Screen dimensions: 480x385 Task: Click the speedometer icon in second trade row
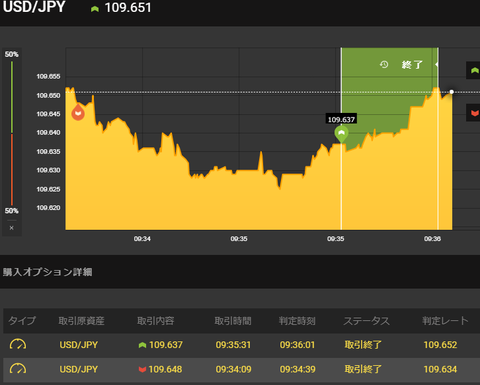coord(18,369)
